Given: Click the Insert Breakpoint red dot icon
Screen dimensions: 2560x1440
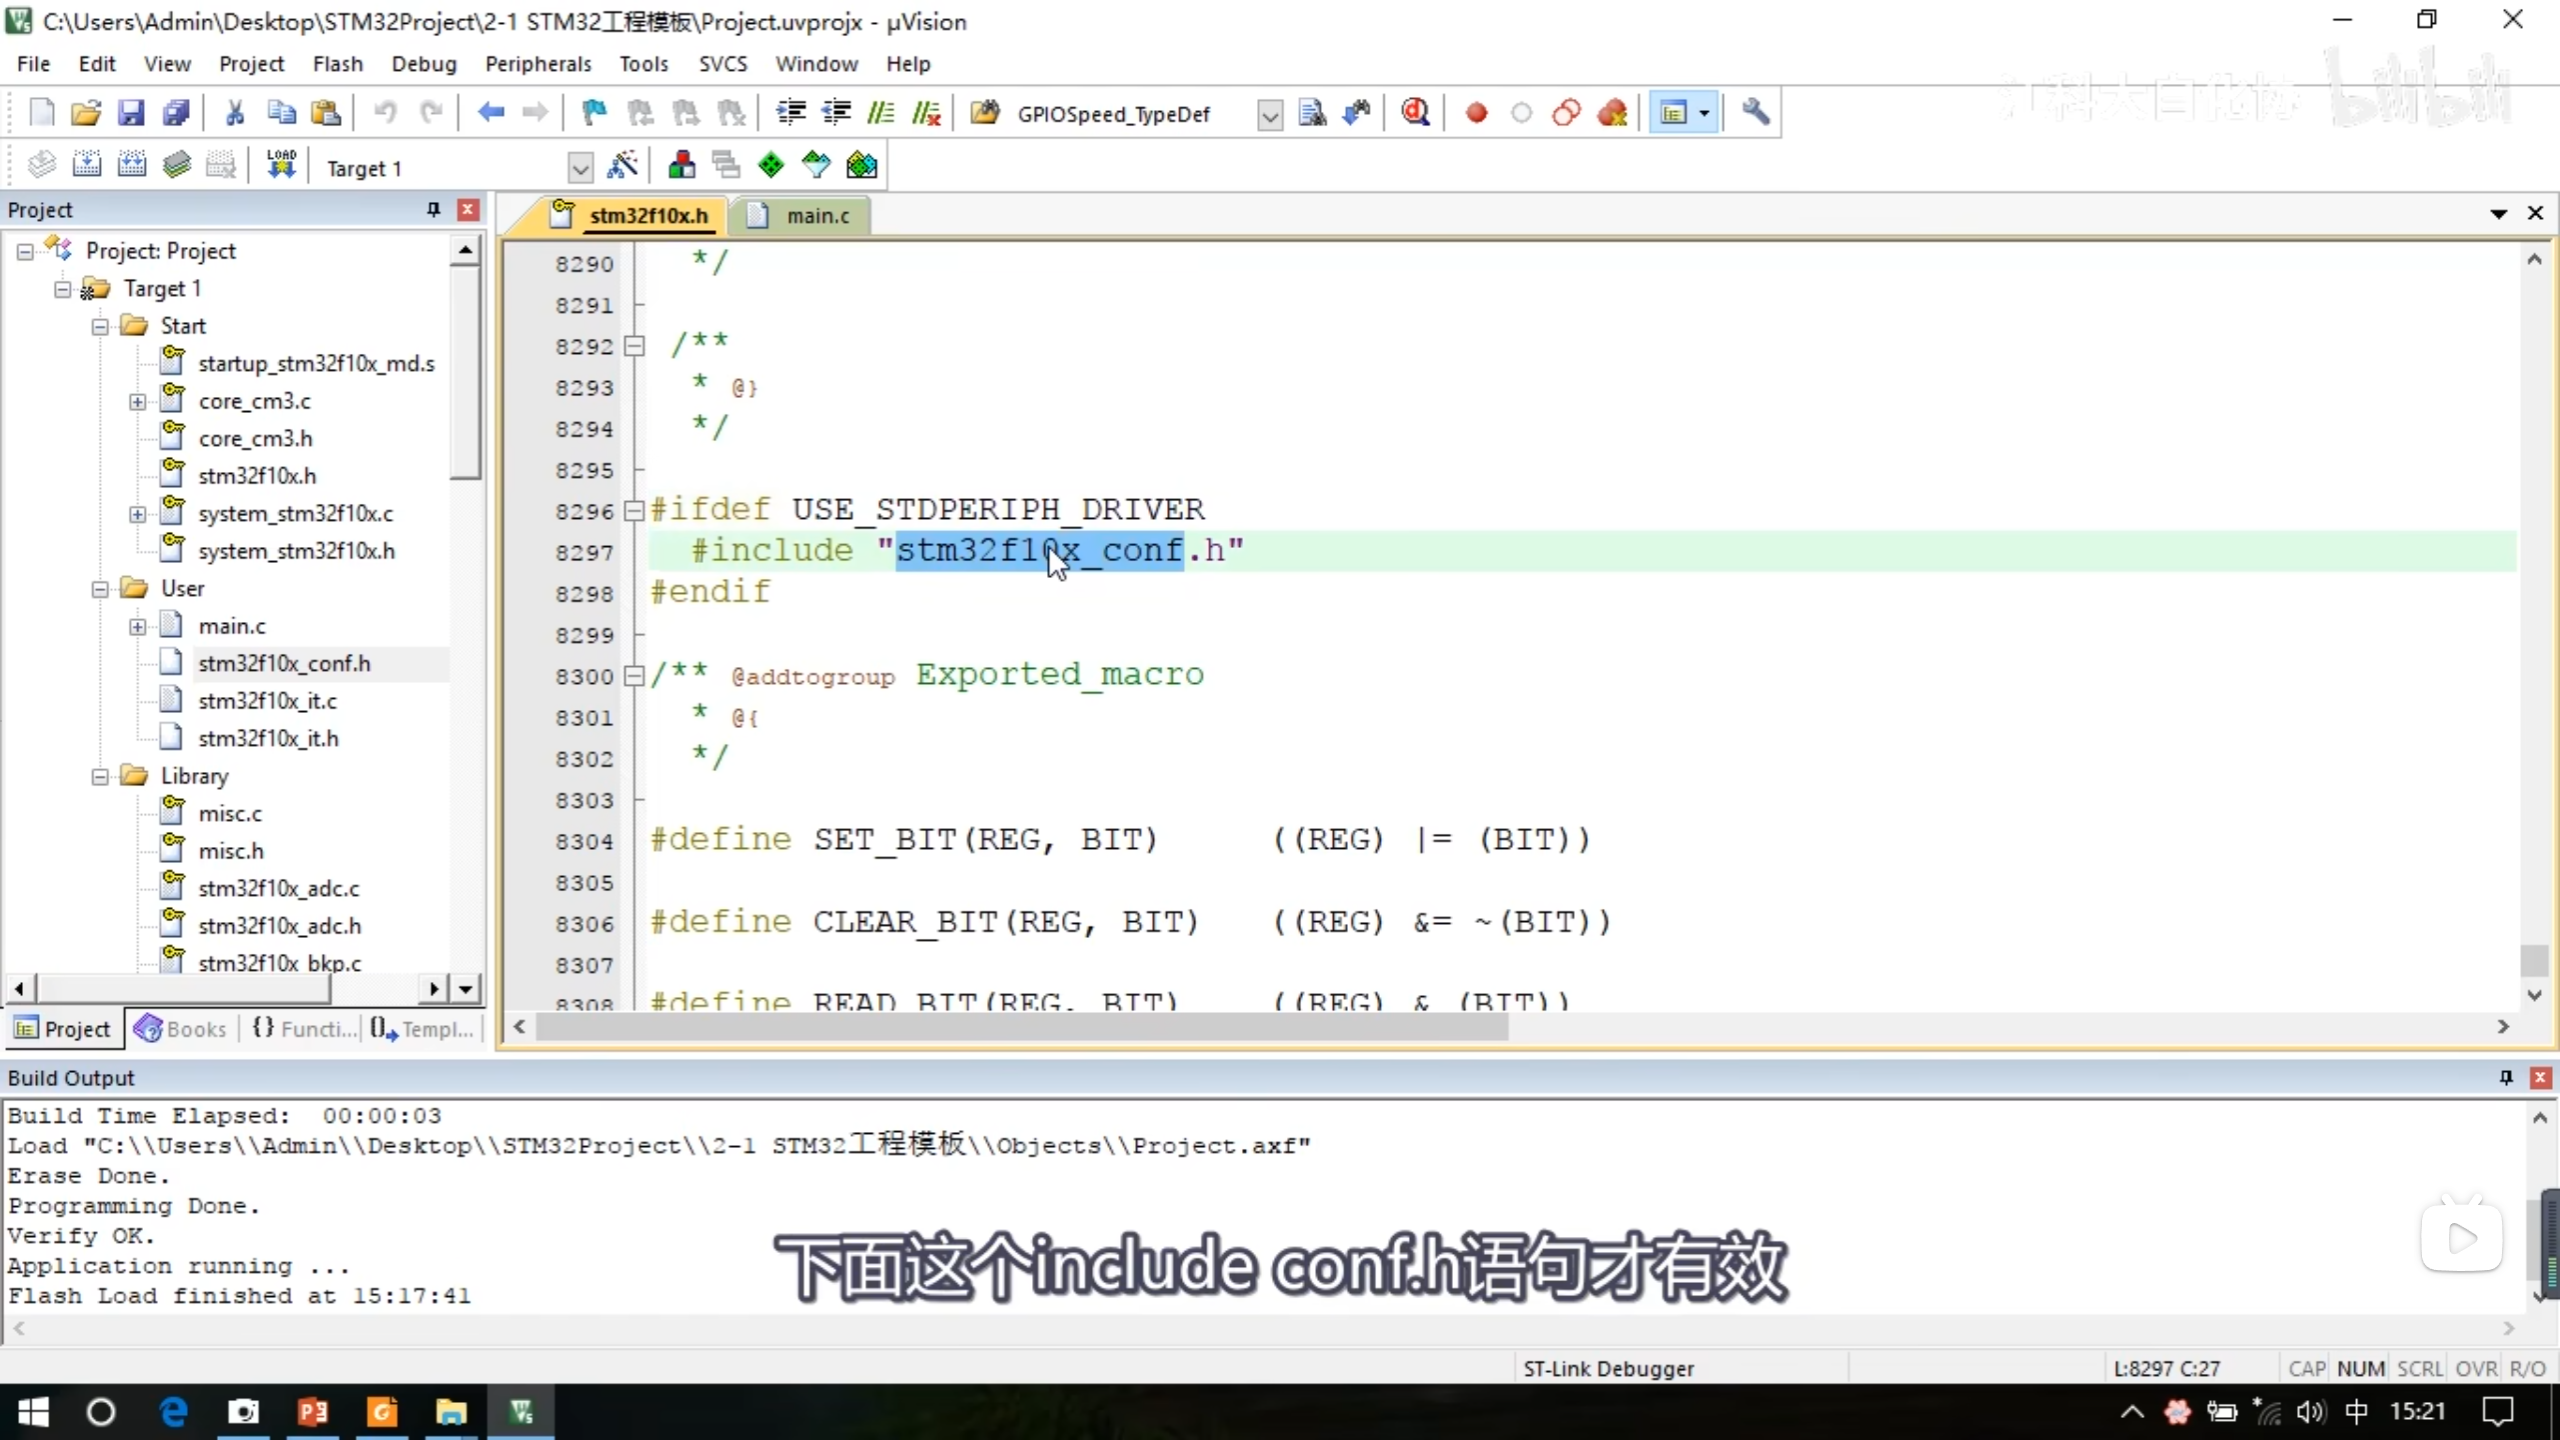Looking at the screenshot, I should [1476, 113].
